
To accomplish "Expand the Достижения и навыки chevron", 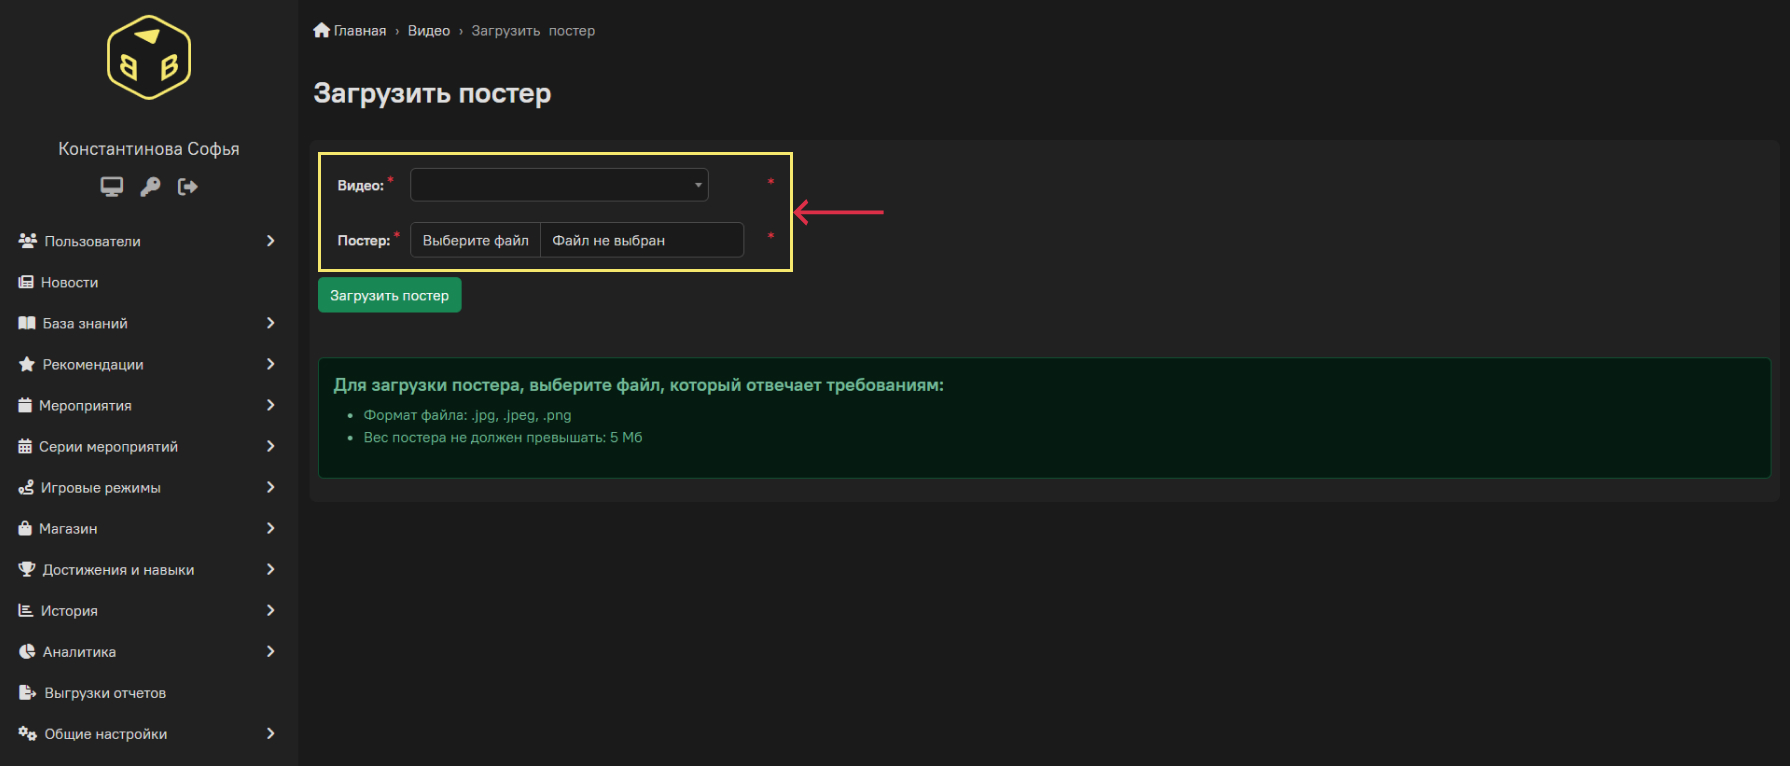I will tap(270, 569).
